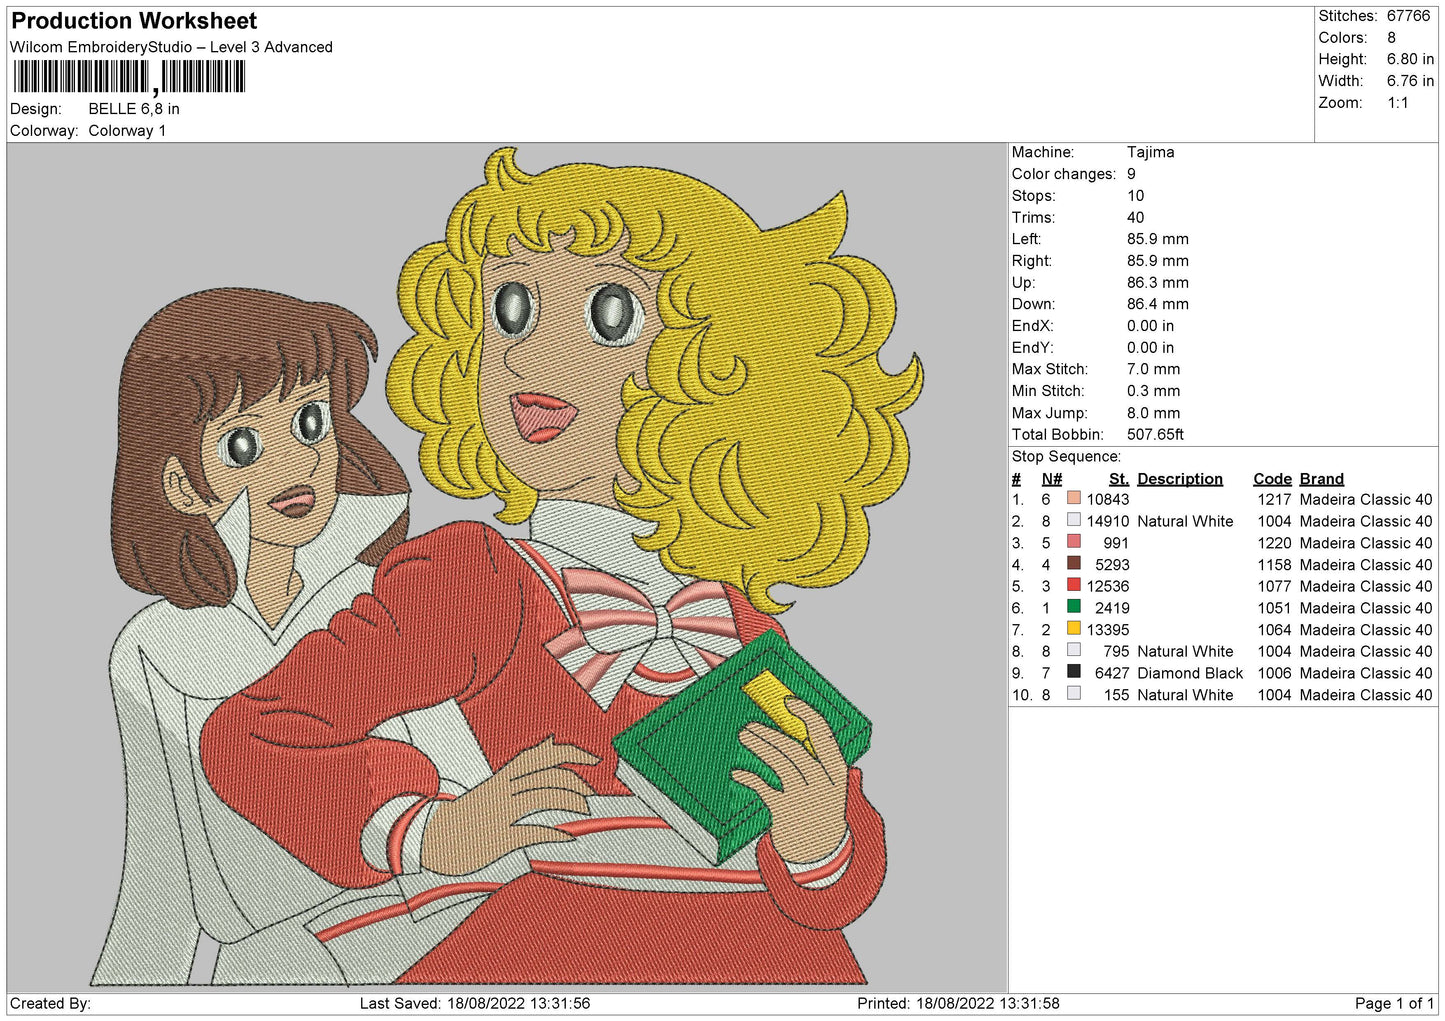
Task: Click the Colors value 8 in the header
Action: coord(1391,38)
